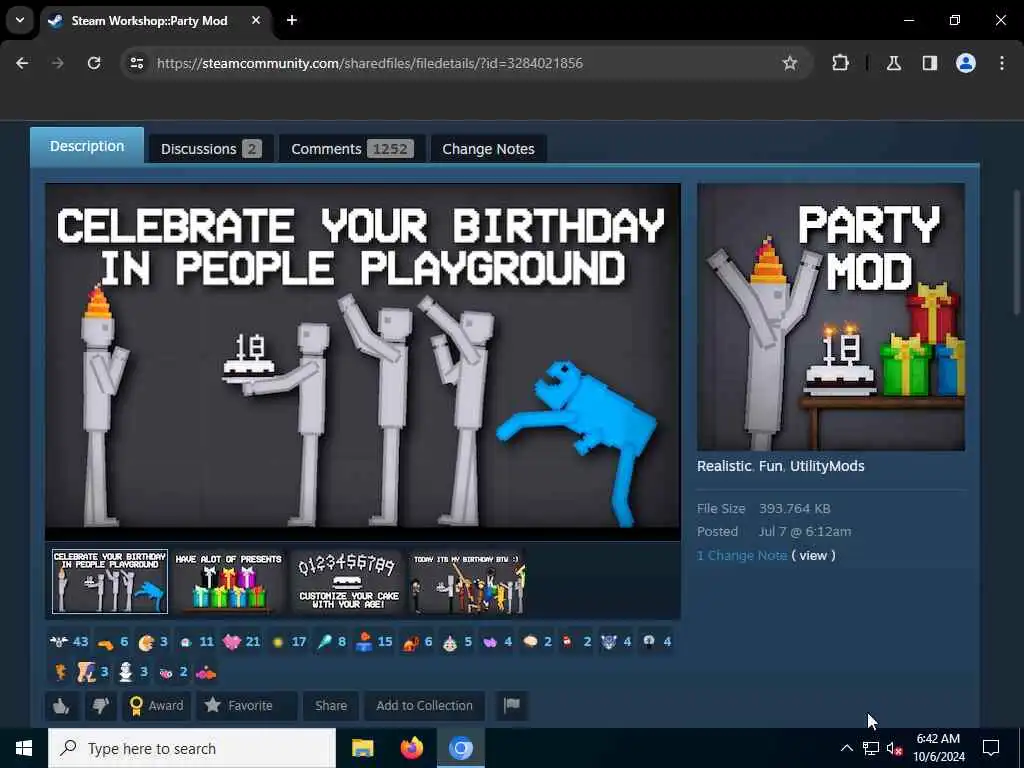Open File Explorer from the taskbar
Screen dimensions: 1024x768
[362, 748]
